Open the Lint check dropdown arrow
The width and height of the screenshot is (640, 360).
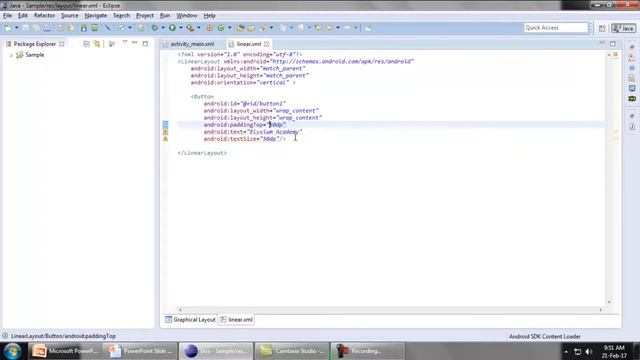(130, 28)
